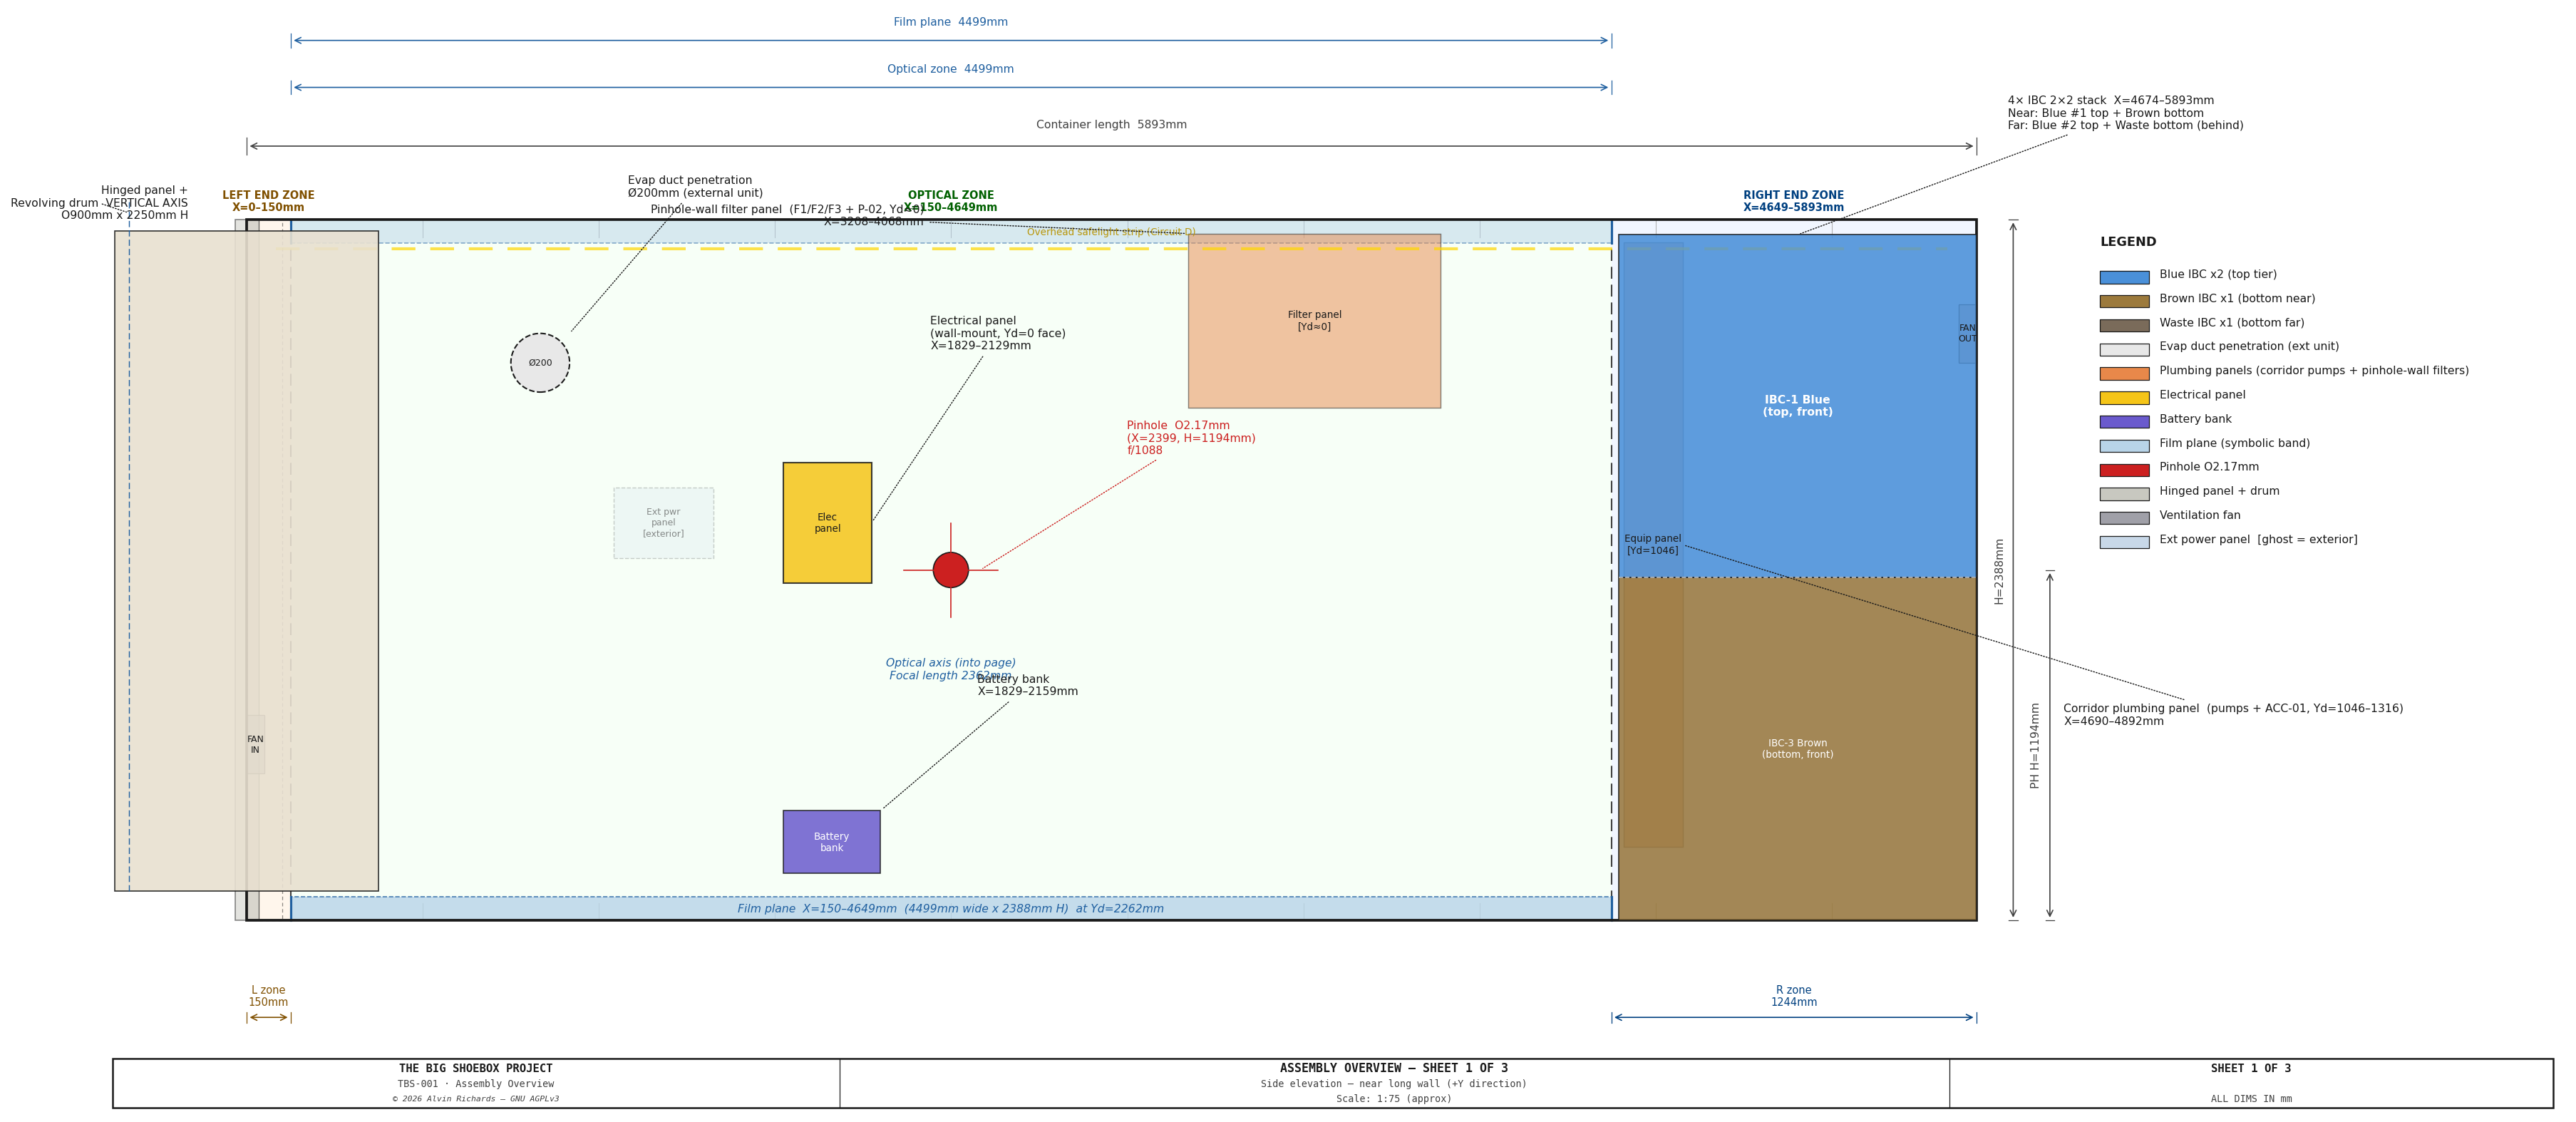This screenshot has height=1122, width=2576.
Task: Click the Battery bank legend swatch
Action: (2123, 422)
